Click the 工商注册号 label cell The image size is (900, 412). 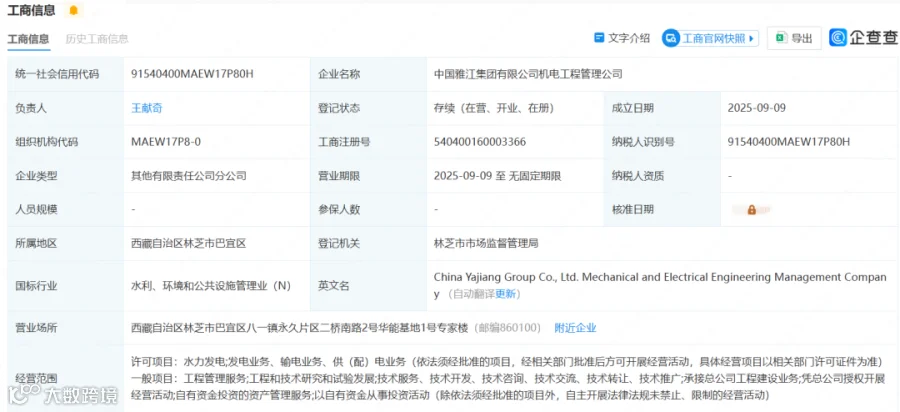click(x=368, y=142)
